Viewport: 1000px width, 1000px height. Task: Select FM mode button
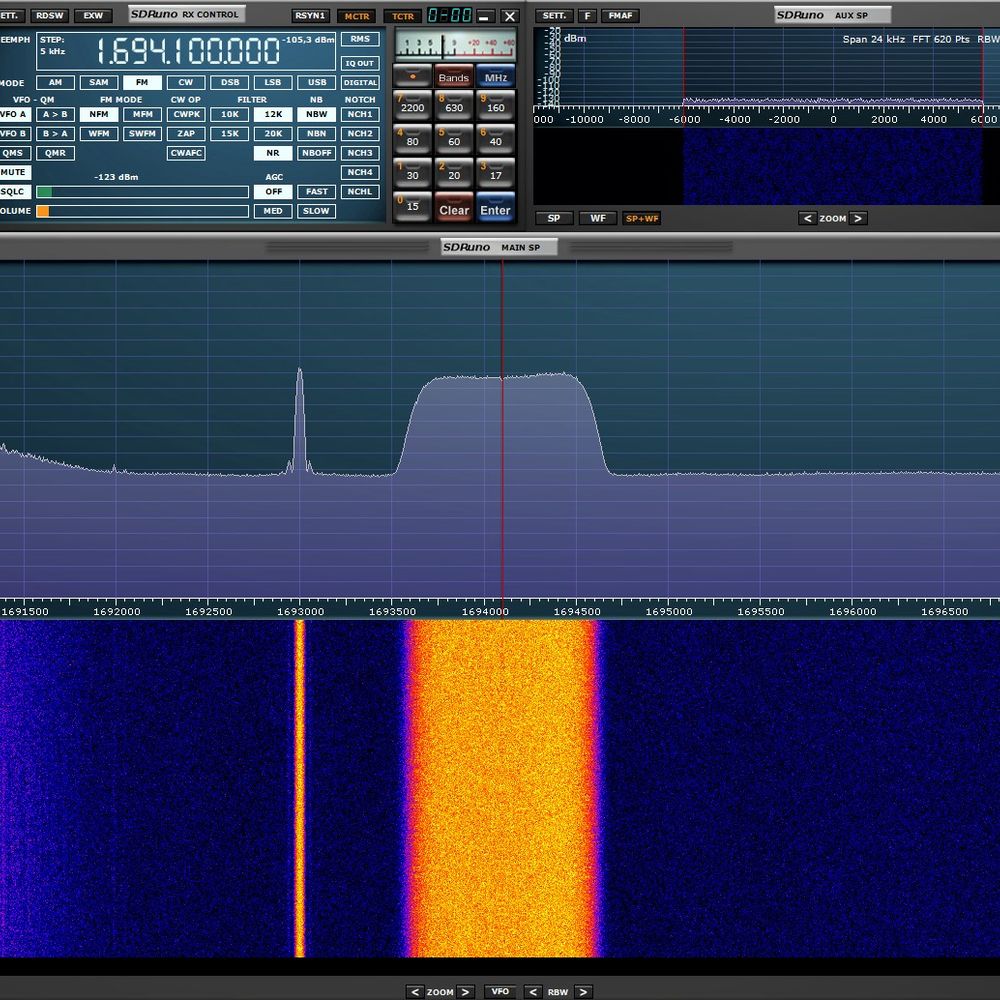tap(142, 82)
